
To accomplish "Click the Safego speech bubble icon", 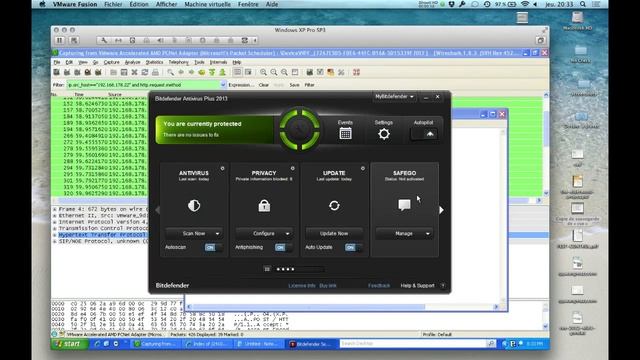I will [x=404, y=204].
